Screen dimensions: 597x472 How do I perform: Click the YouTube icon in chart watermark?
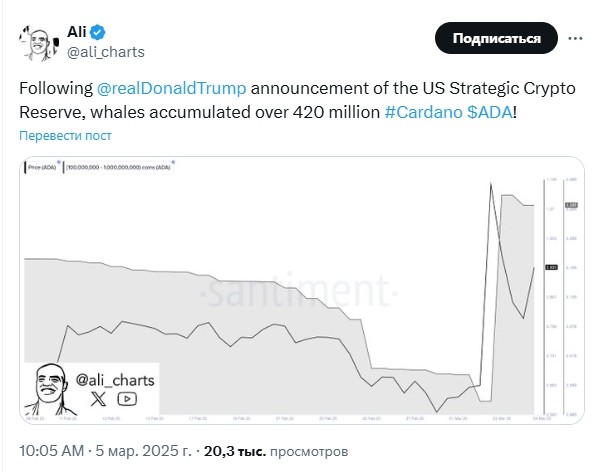point(127,399)
